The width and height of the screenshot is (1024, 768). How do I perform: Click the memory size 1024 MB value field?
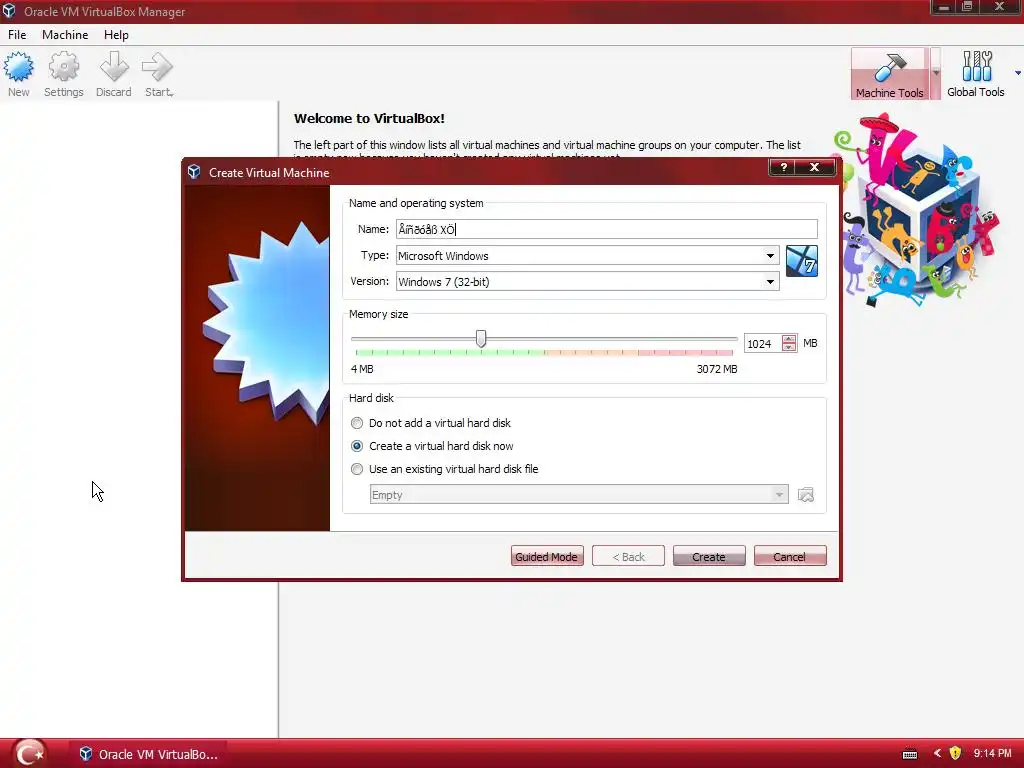tap(762, 344)
